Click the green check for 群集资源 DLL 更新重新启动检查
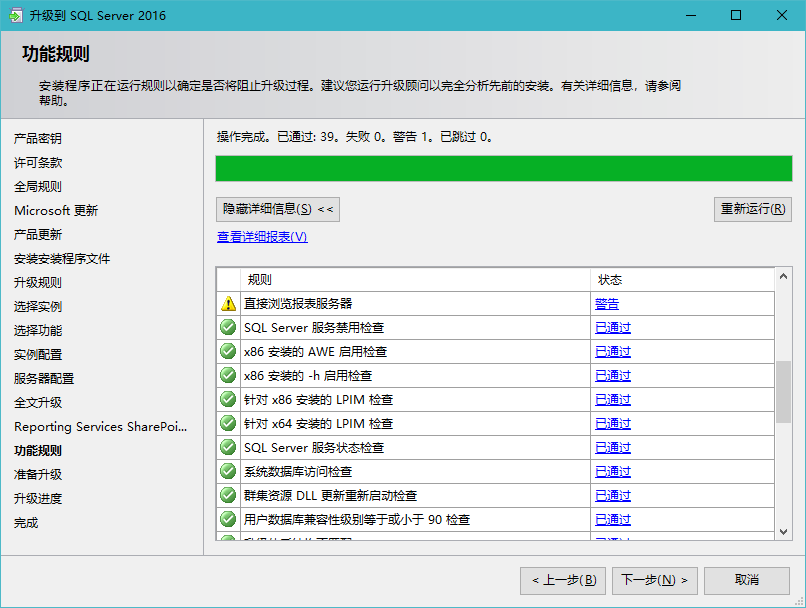 click(x=227, y=495)
